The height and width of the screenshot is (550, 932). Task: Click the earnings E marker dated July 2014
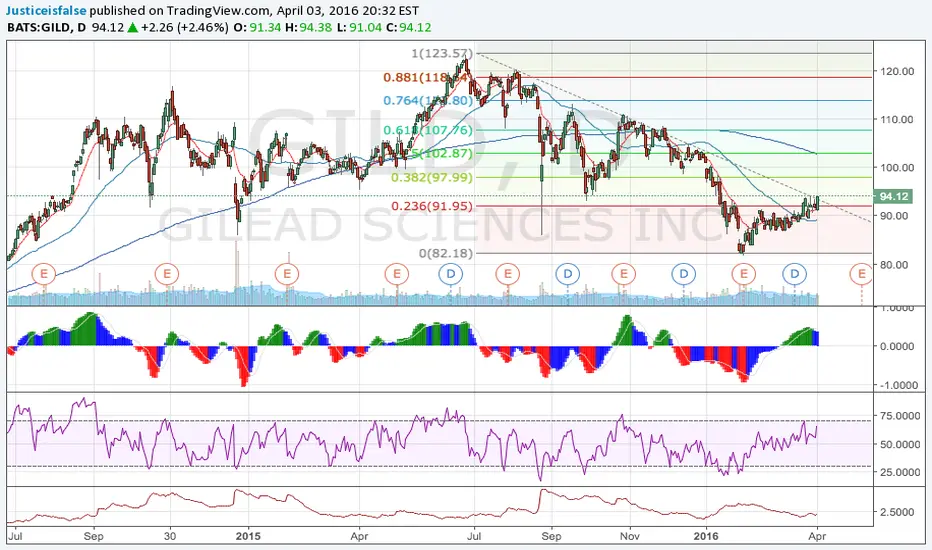coord(43,274)
